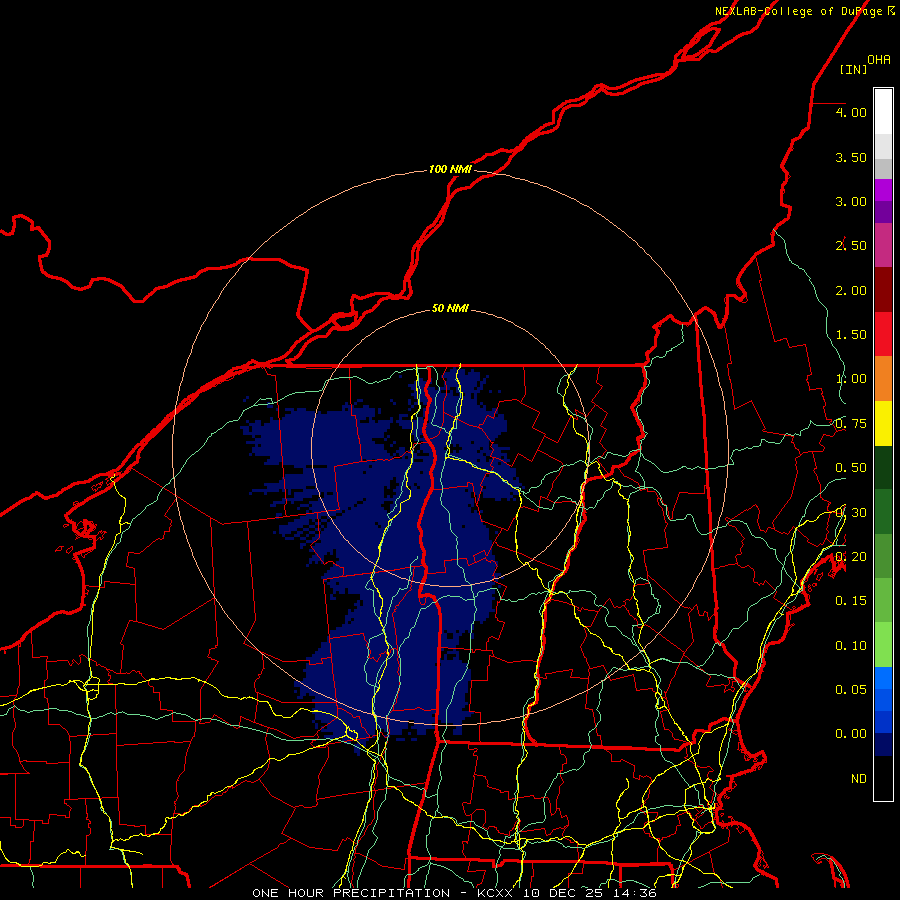Click the ND legend label
This screenshot has height=900, width=900.
859,778
